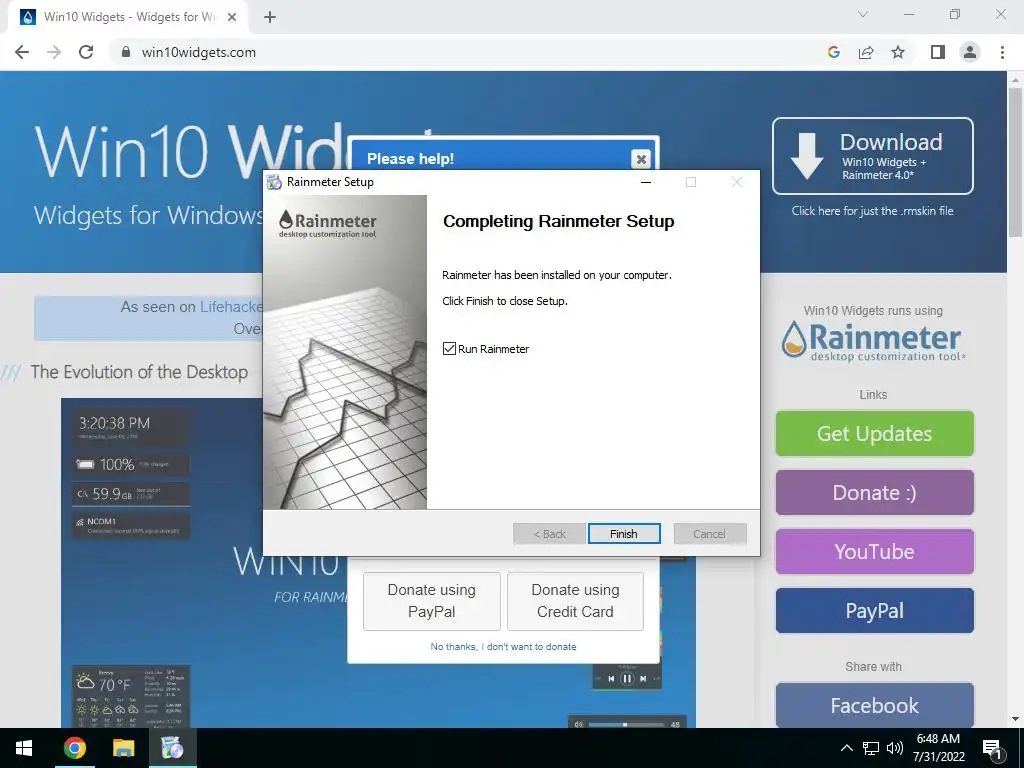Bookmark this page with the star icon
This screenshot has width=1024, height=768.
point(898,52)
